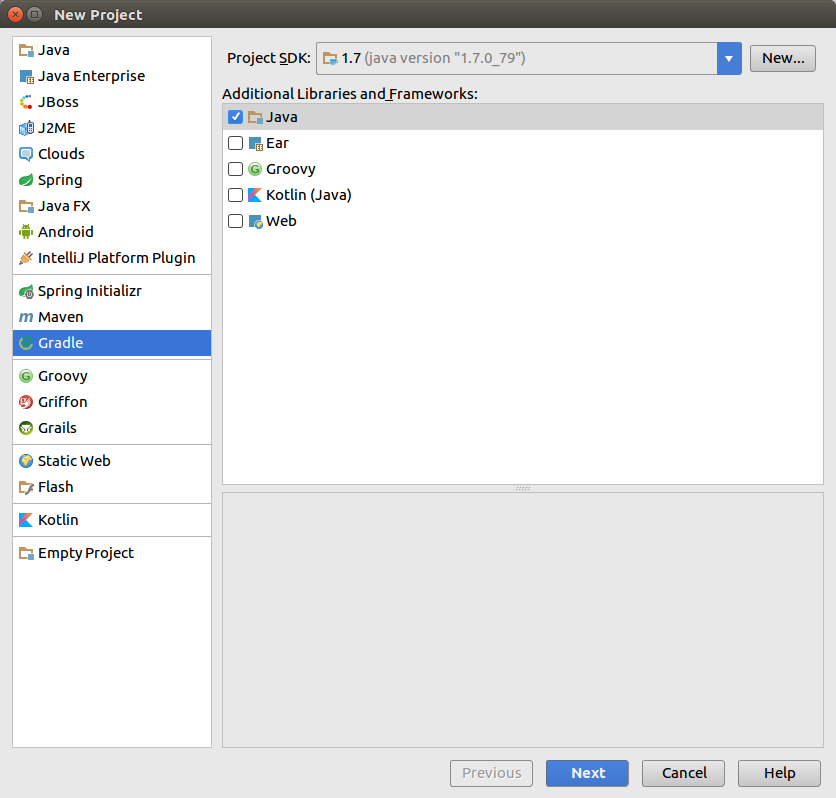Select 'Empty Project' label
Image resolution: width=836 pixels, height=798 pixels.
[x=85, y=553]
